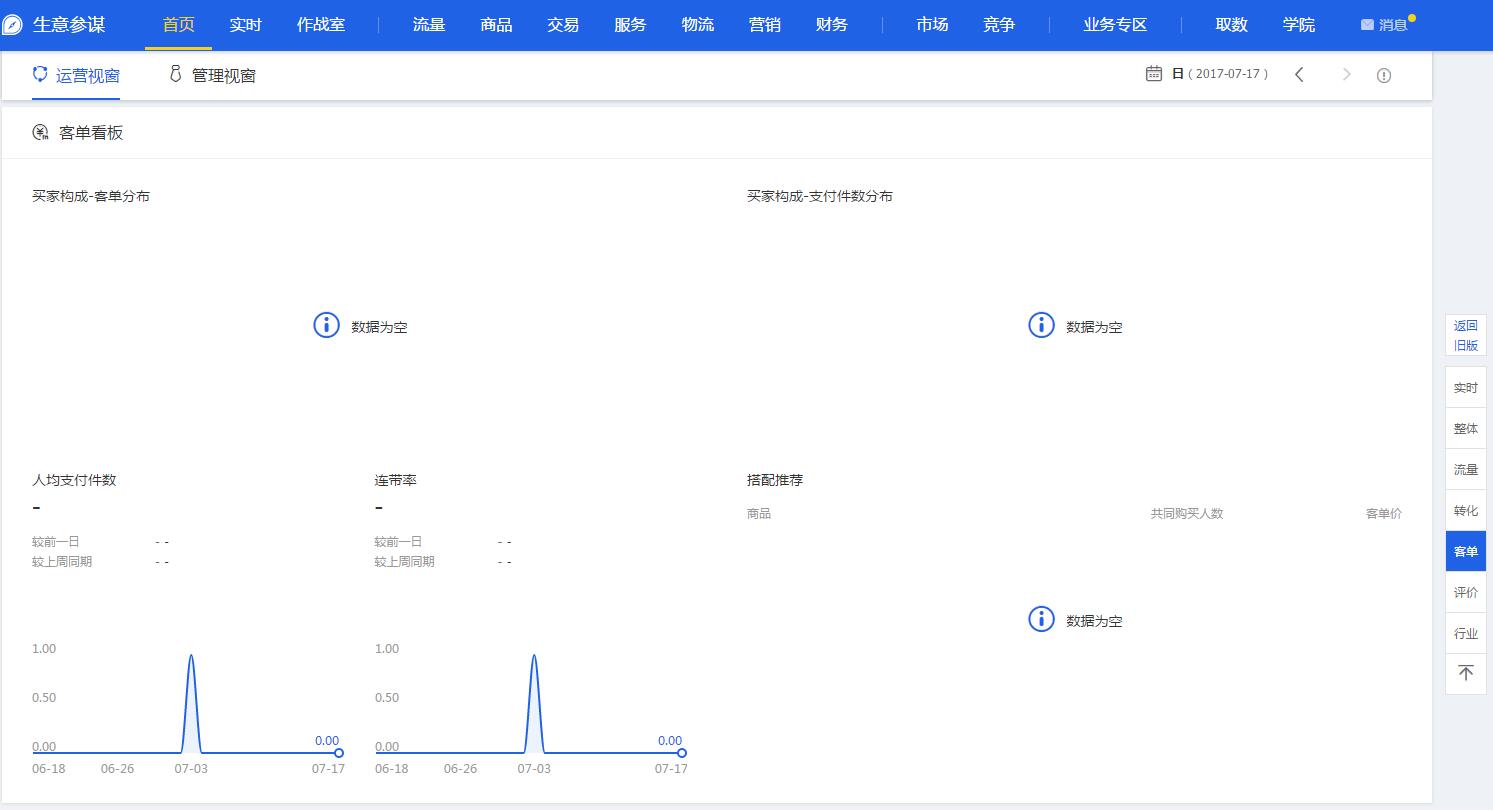Open the 流量 menu
Screen dimensions: 1493x810
(428, 24)
